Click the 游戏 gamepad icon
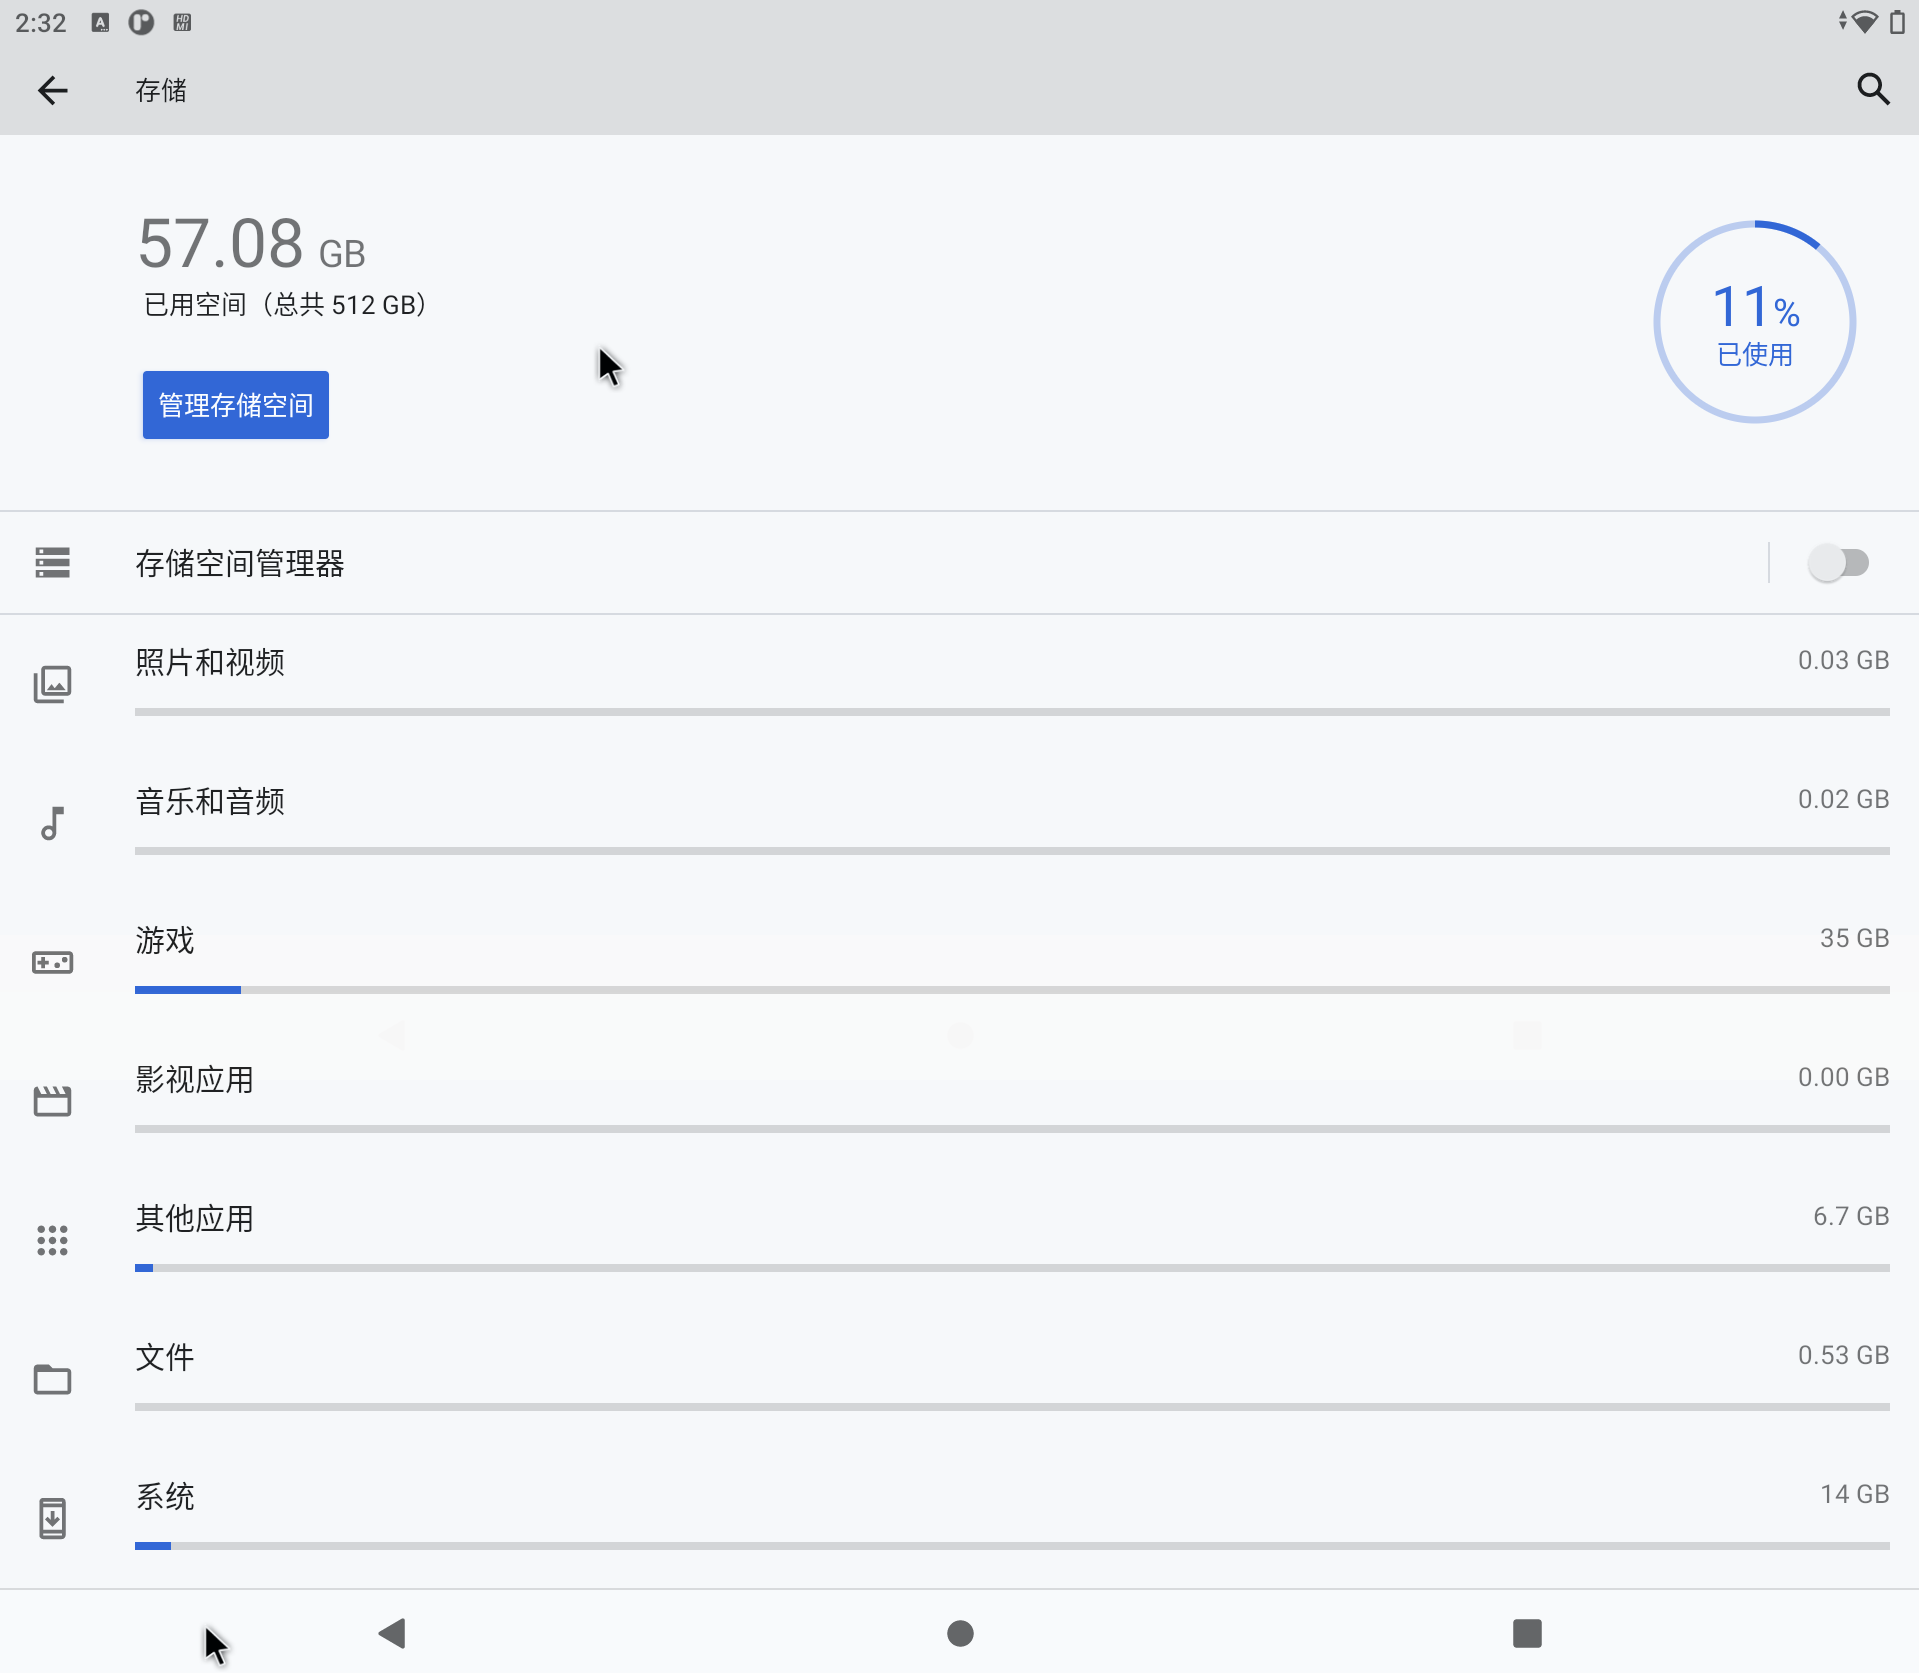Screen dimensions: 1919x1673 pyautogui.click(x=52, y=963)
